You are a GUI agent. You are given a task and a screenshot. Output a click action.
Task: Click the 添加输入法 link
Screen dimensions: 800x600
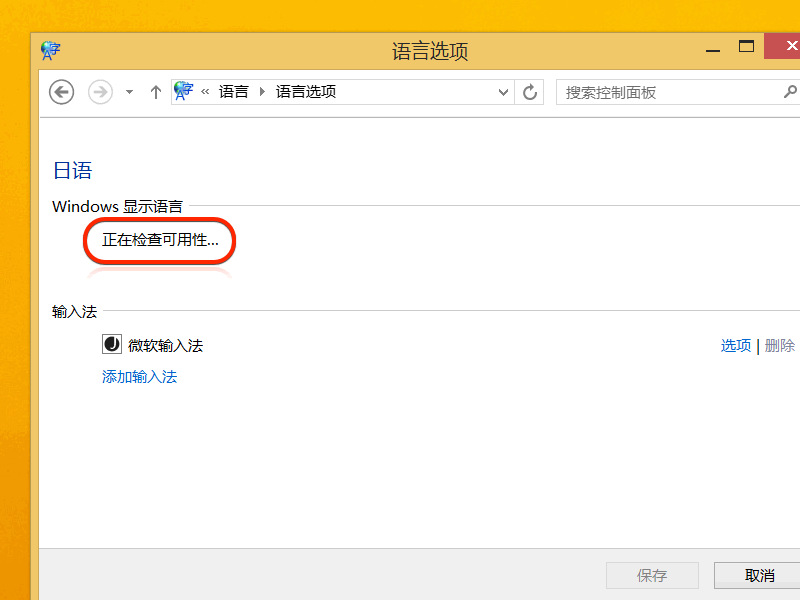(139, 377)
